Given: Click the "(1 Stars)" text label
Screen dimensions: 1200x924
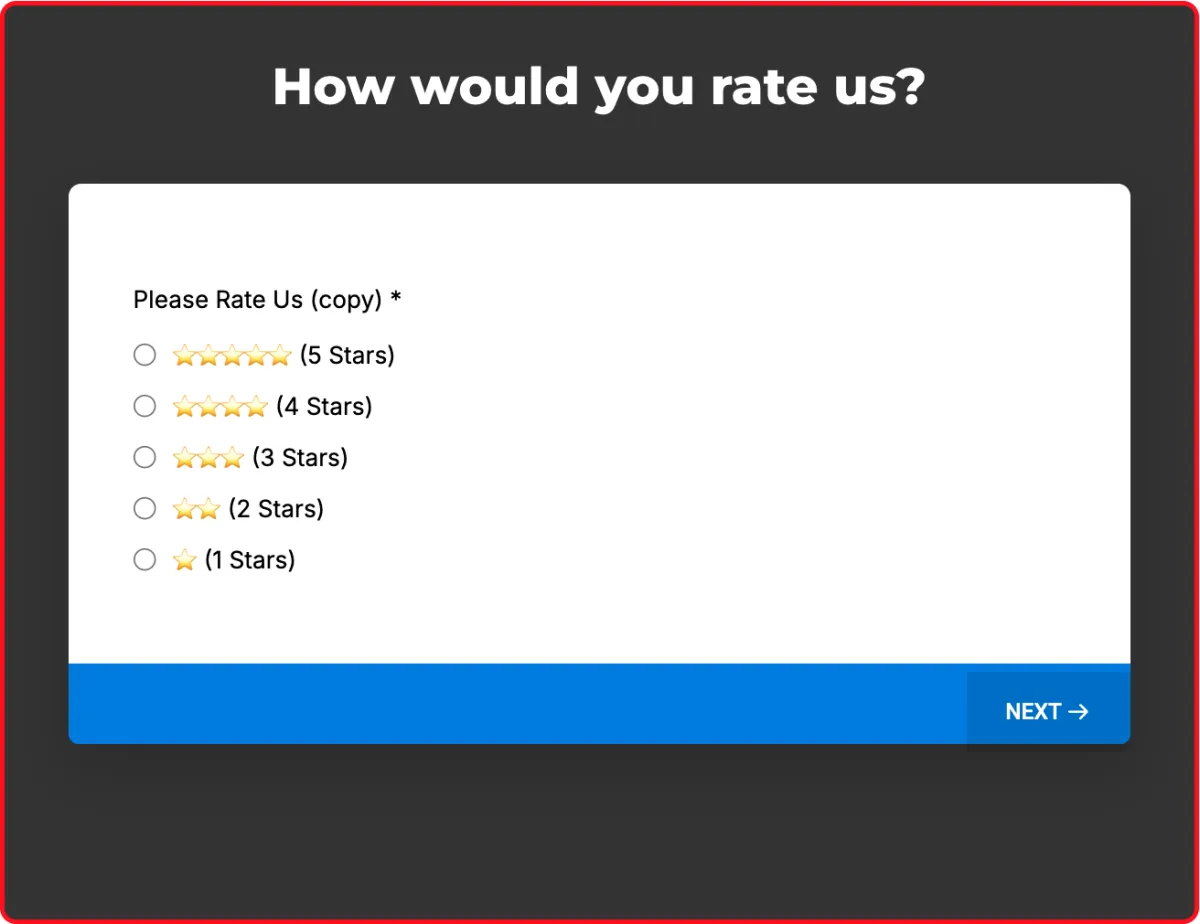Looking at the screenshot, I should click(x=250, y=559).
